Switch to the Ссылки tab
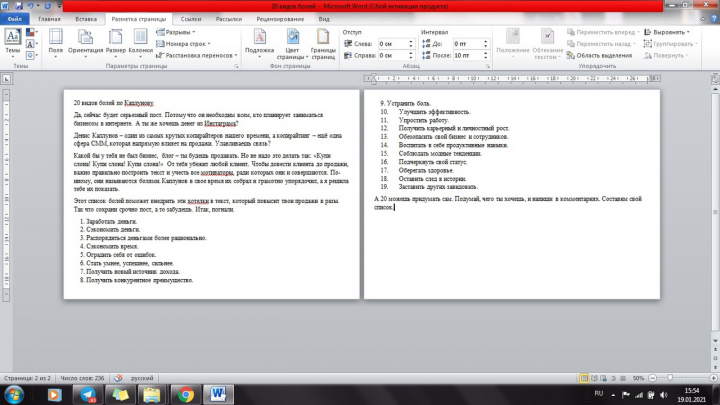This screenshot has width=720, height=405. [x=191, y=19]
